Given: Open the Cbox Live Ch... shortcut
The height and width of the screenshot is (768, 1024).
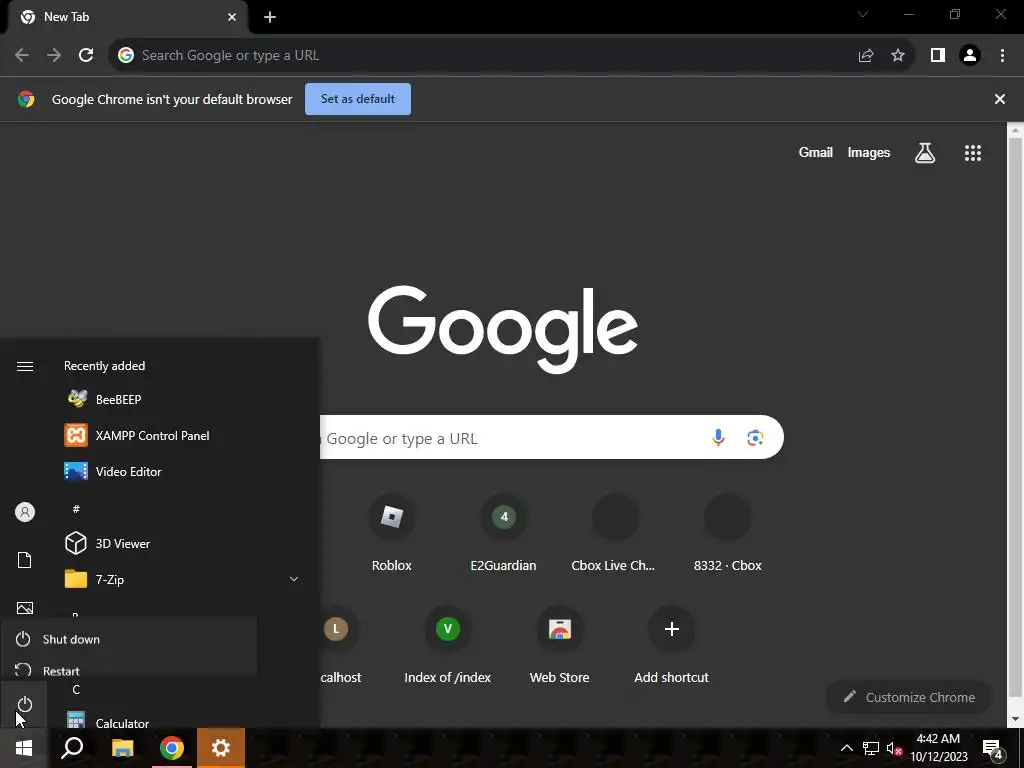Looking at the screenshot, I should 613,533.
